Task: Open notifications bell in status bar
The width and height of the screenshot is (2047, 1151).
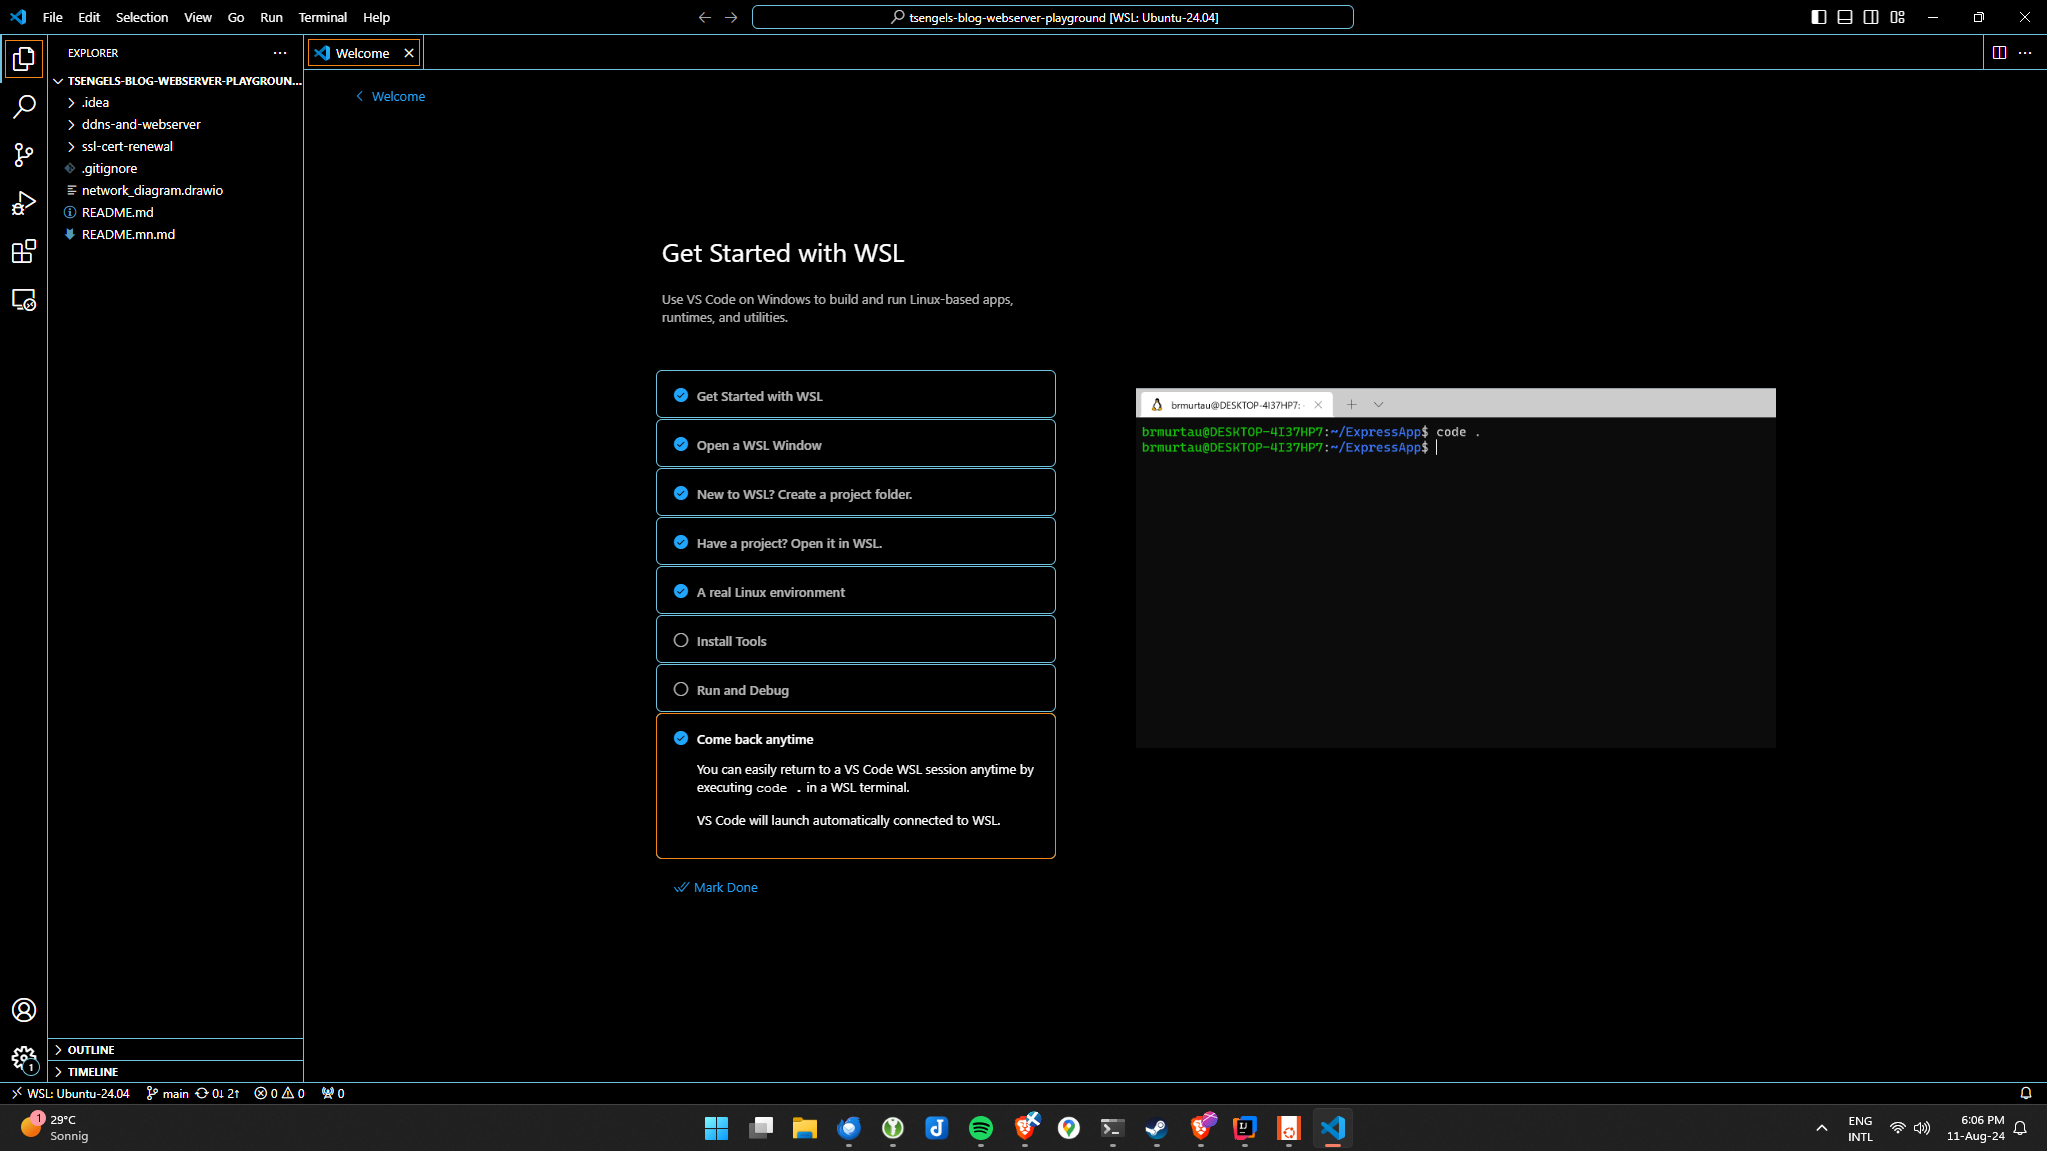Action: point(2026,1093)
